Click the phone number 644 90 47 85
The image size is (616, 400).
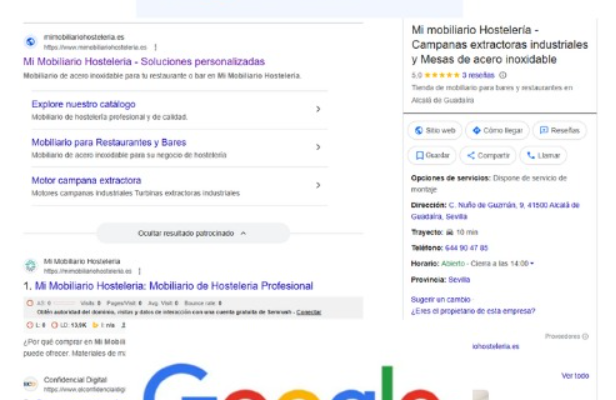[466, 248]
